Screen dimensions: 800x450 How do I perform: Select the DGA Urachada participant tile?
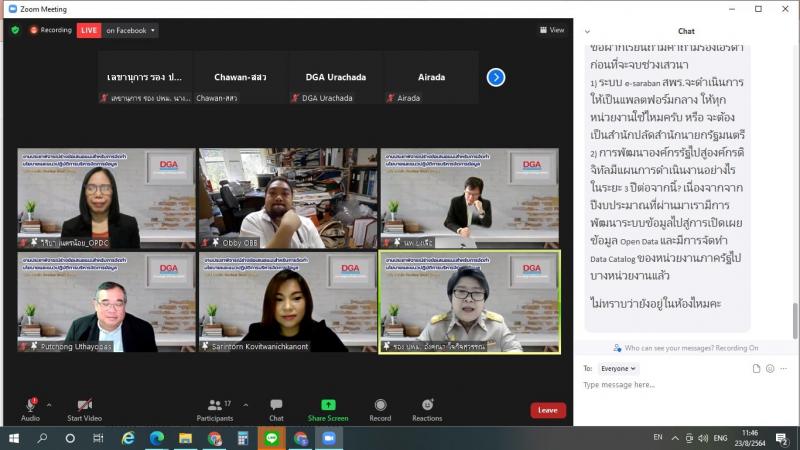pos(336,78)
